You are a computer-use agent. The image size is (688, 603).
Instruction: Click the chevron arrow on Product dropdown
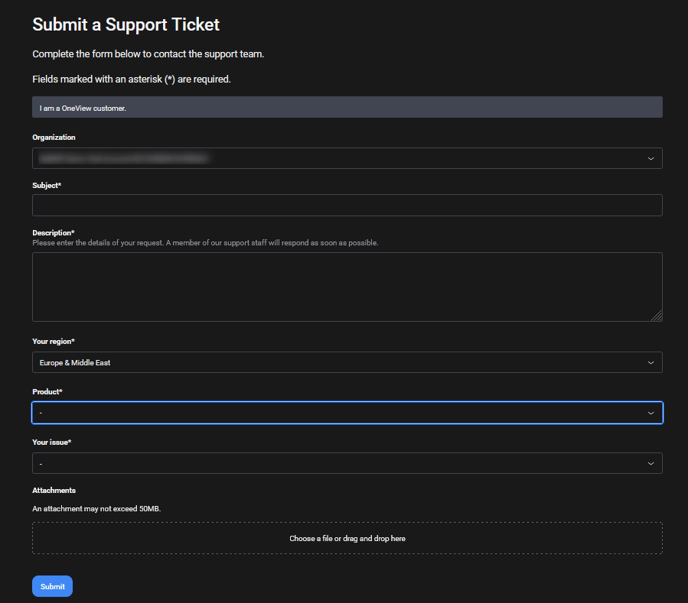coord(650,412)
